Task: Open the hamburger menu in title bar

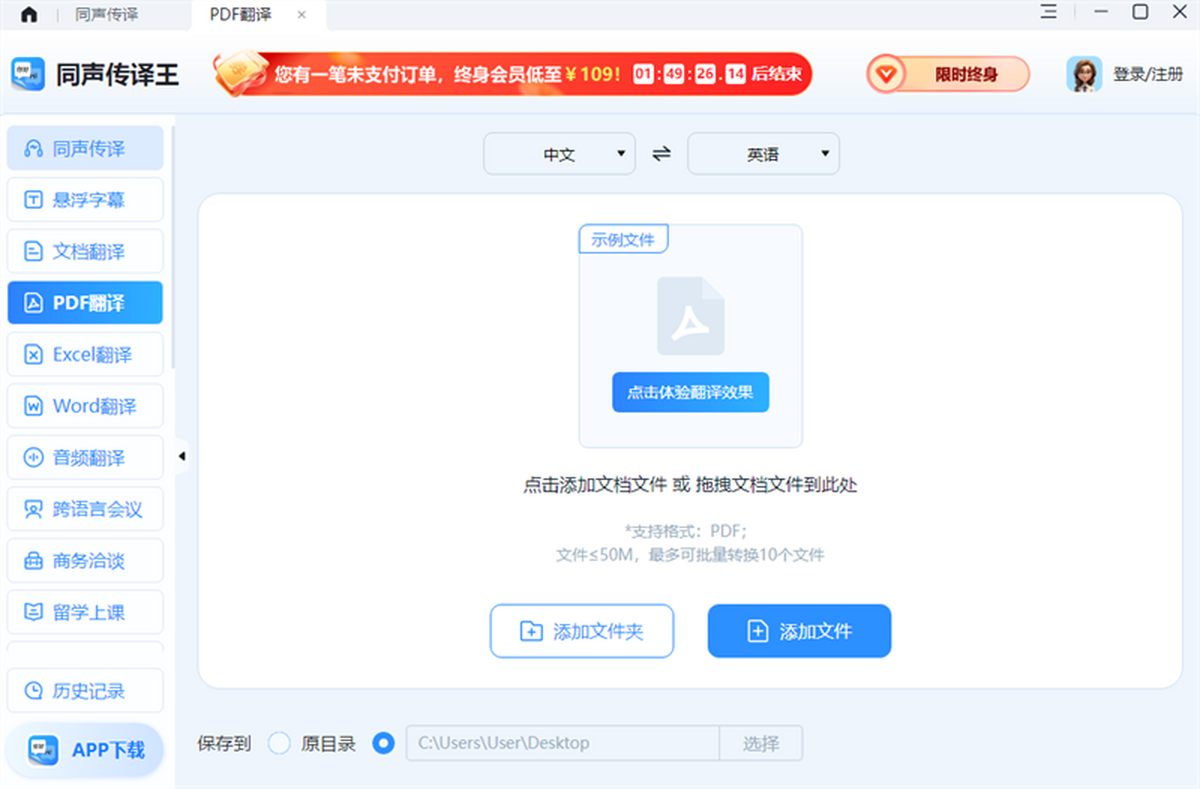Action: pyautogui.click(x=1048, y=13)
